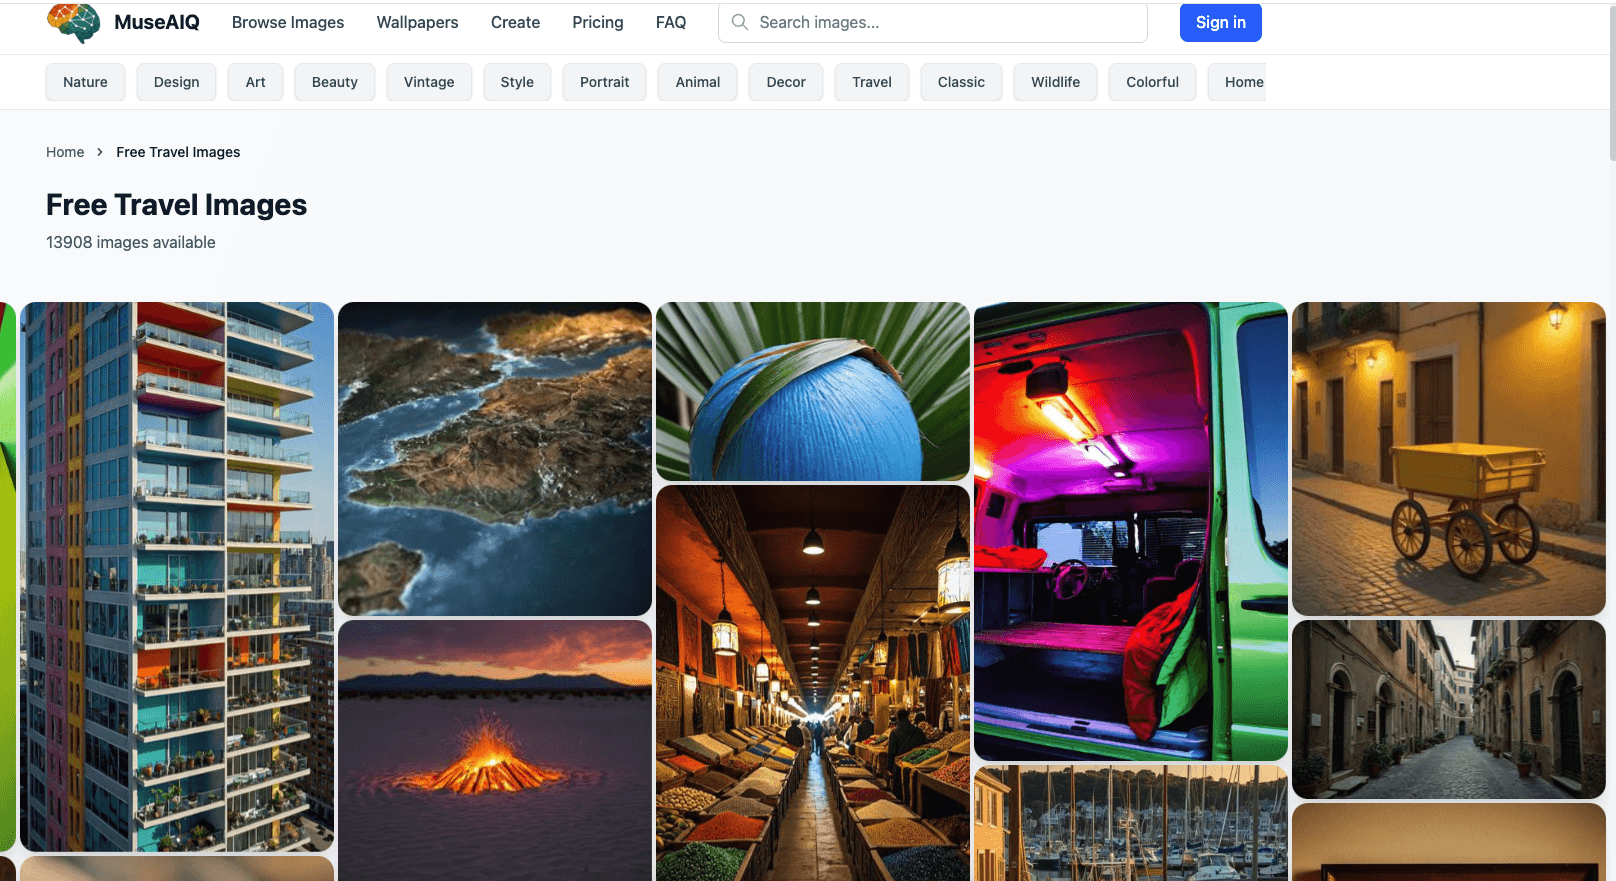
Task: Filter by the Vintage category
Action: (429, 82)
